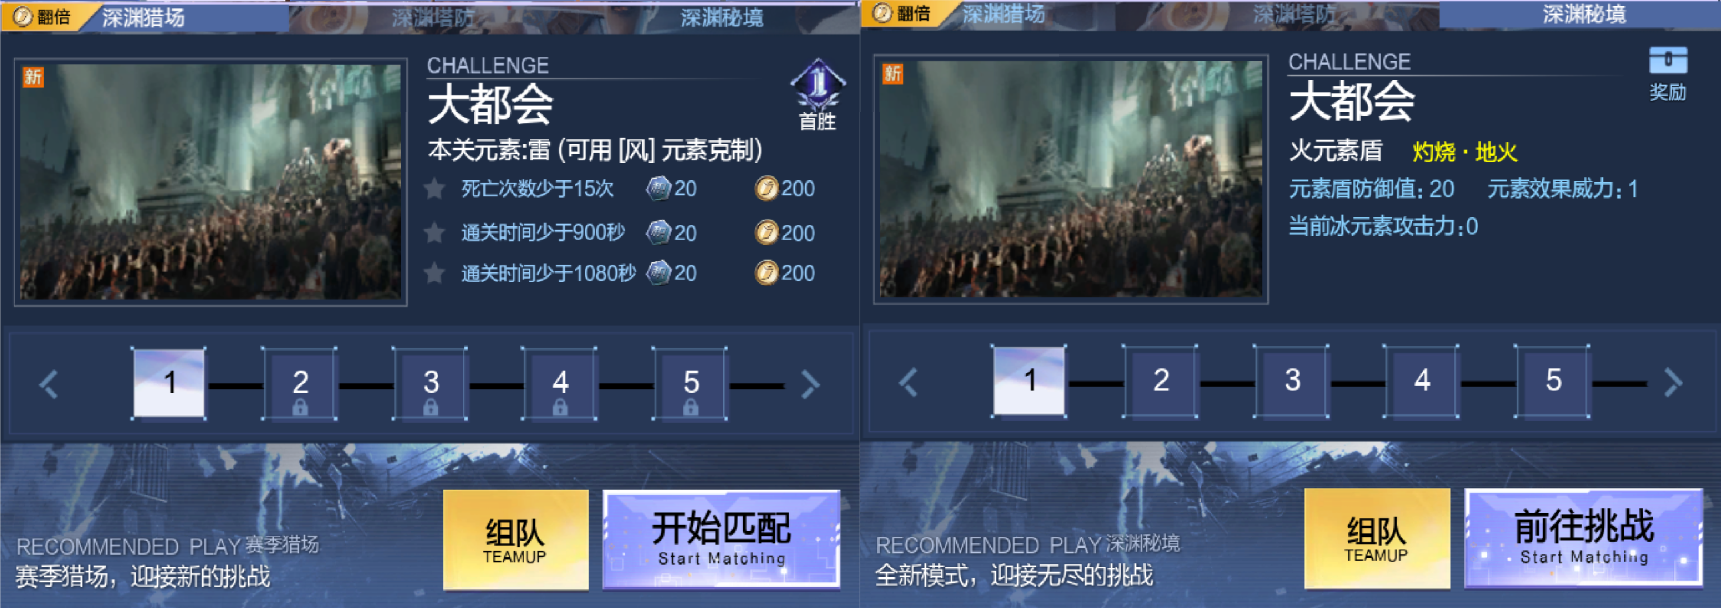Click the 组队 TEAMUP button in right panel
The width and height of the screenshot is (1721, 608).
(x=1377, y=538)
